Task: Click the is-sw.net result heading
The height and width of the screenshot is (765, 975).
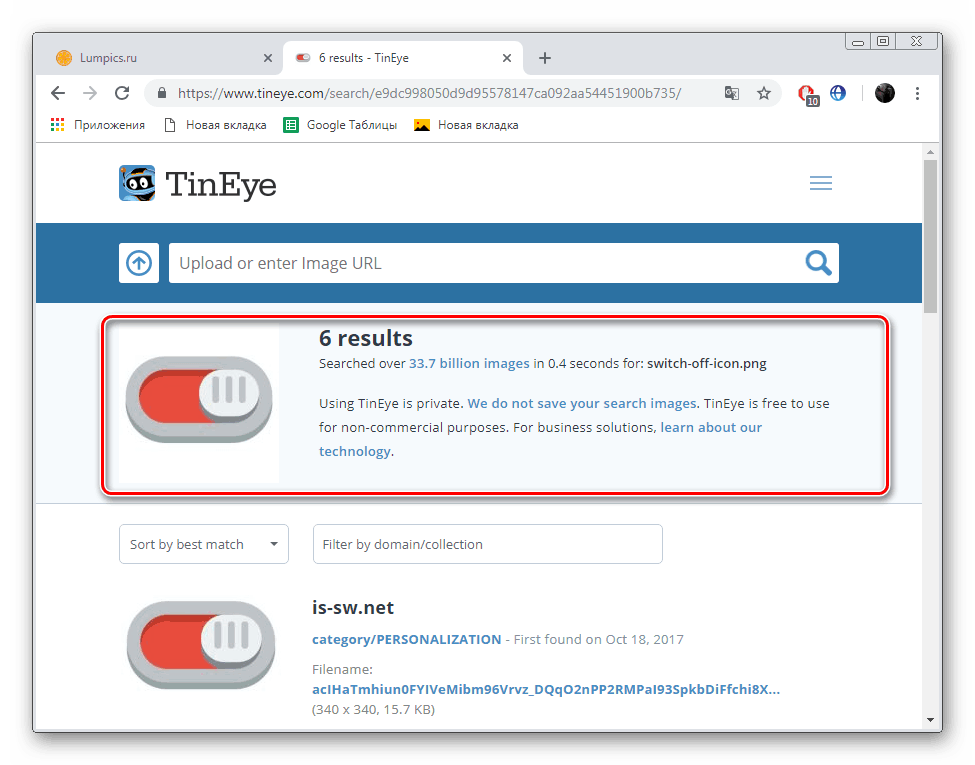Action: click(353, 608)
